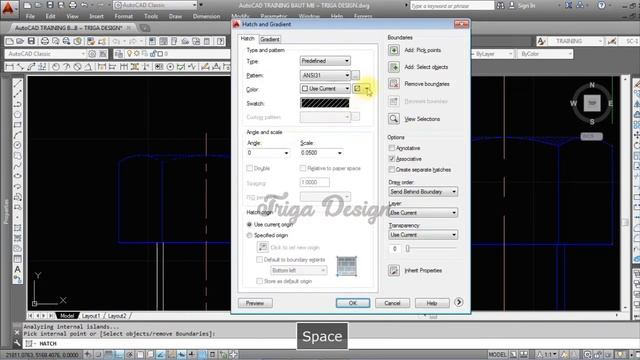Click Add Pick points icon

393,50
